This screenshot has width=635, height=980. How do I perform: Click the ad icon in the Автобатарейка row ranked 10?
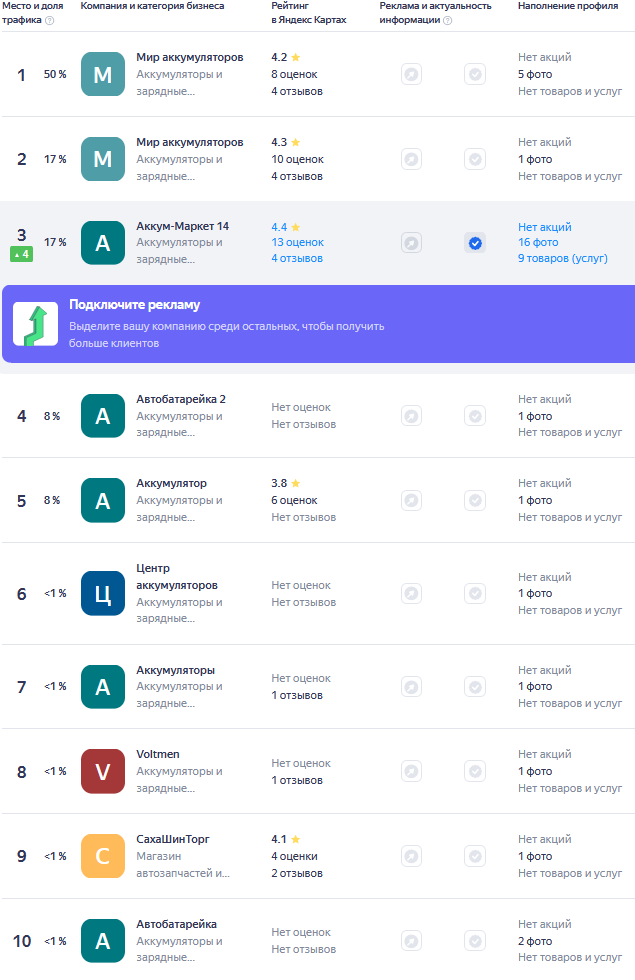pos(411,941)
